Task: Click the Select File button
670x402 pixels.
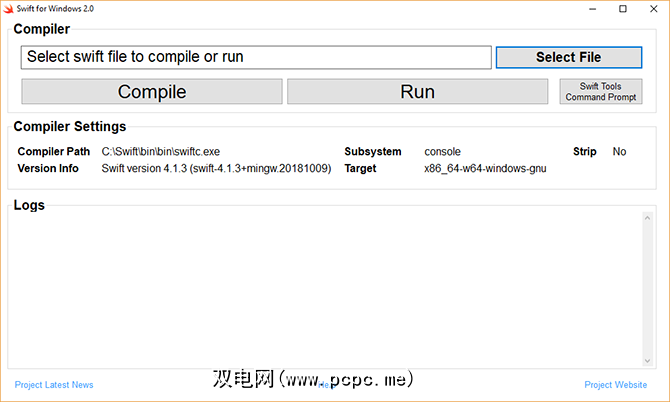Action: coord(569,57)
